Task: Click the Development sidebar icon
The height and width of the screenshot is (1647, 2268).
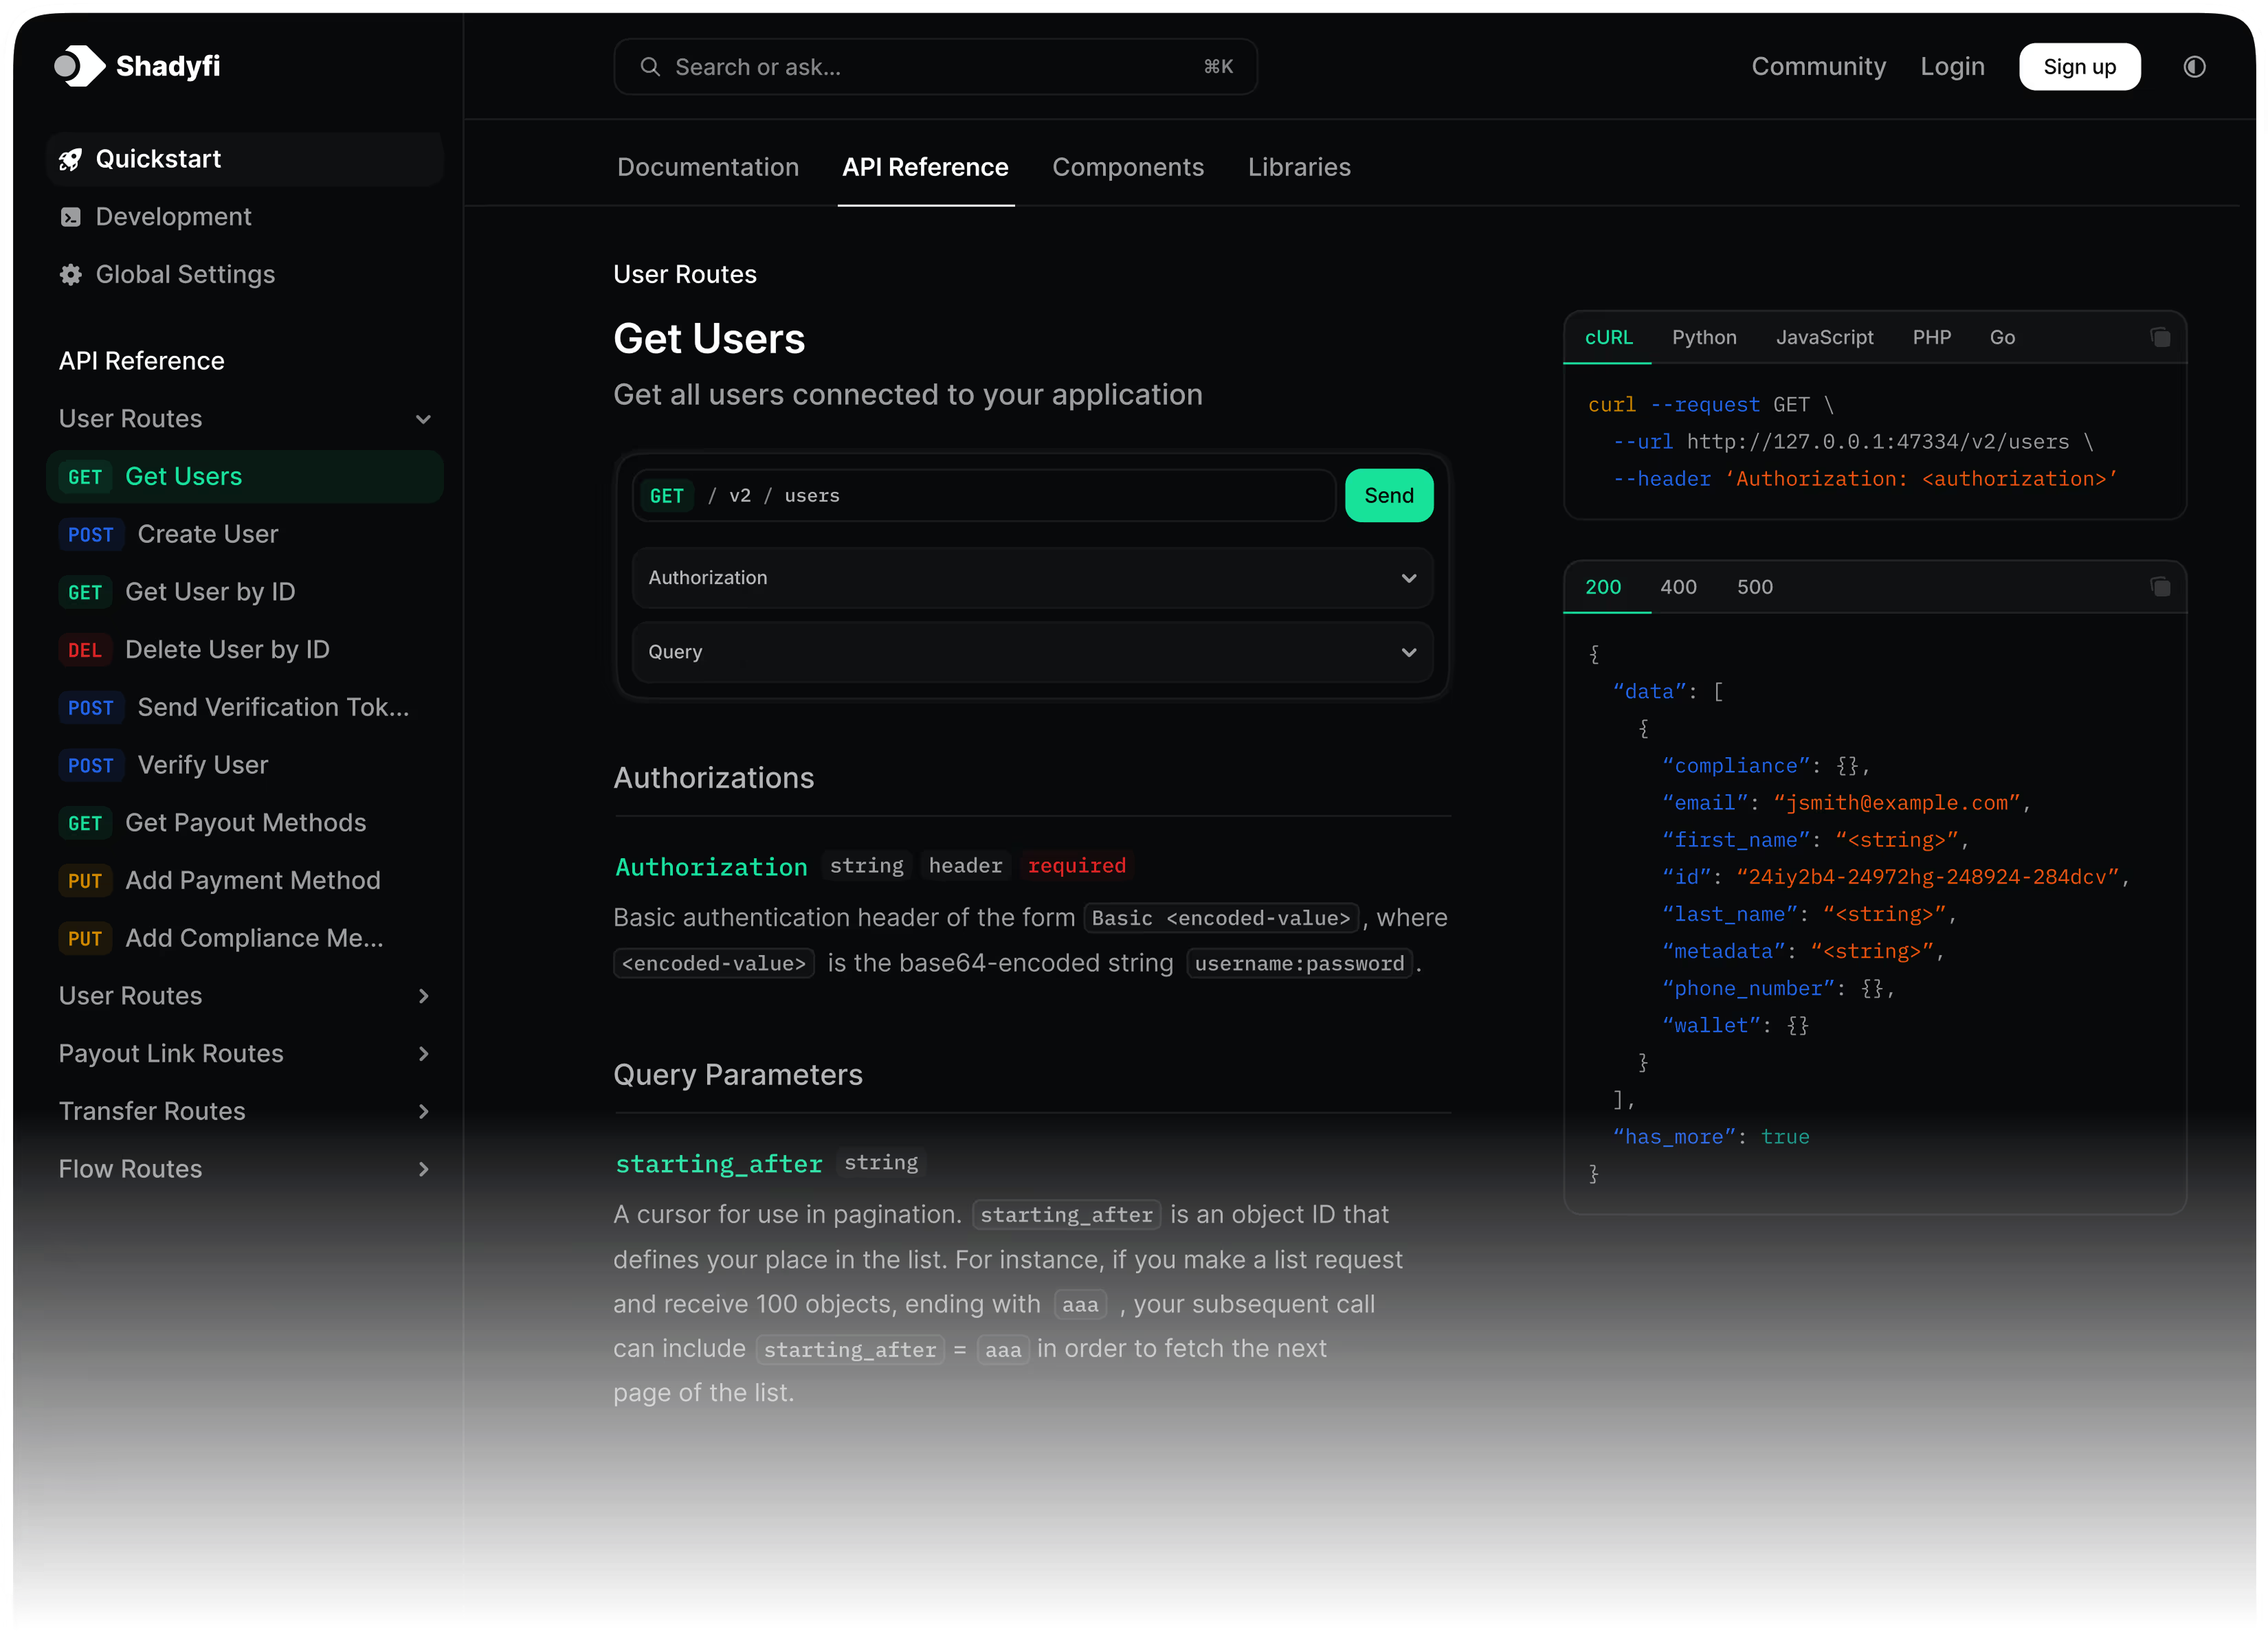Action: click(x=70, y=216)
